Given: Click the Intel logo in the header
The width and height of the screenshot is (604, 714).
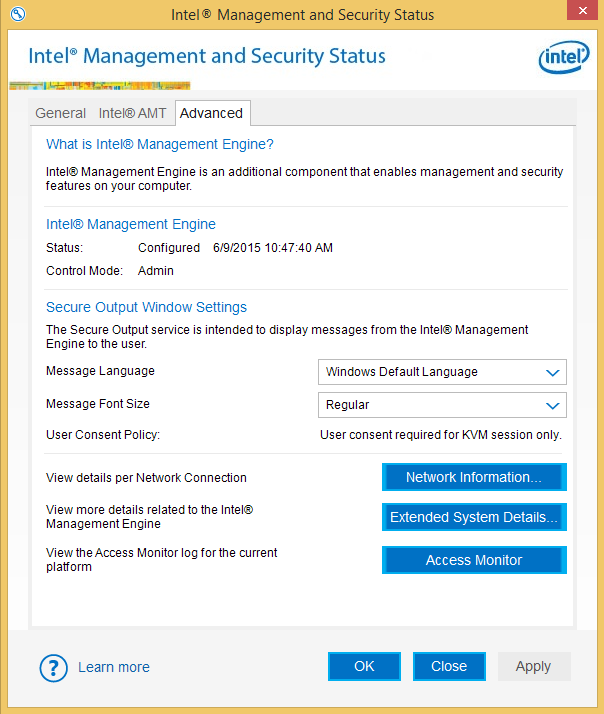Looking at the screenshot, I should click(x=564, y=58).
